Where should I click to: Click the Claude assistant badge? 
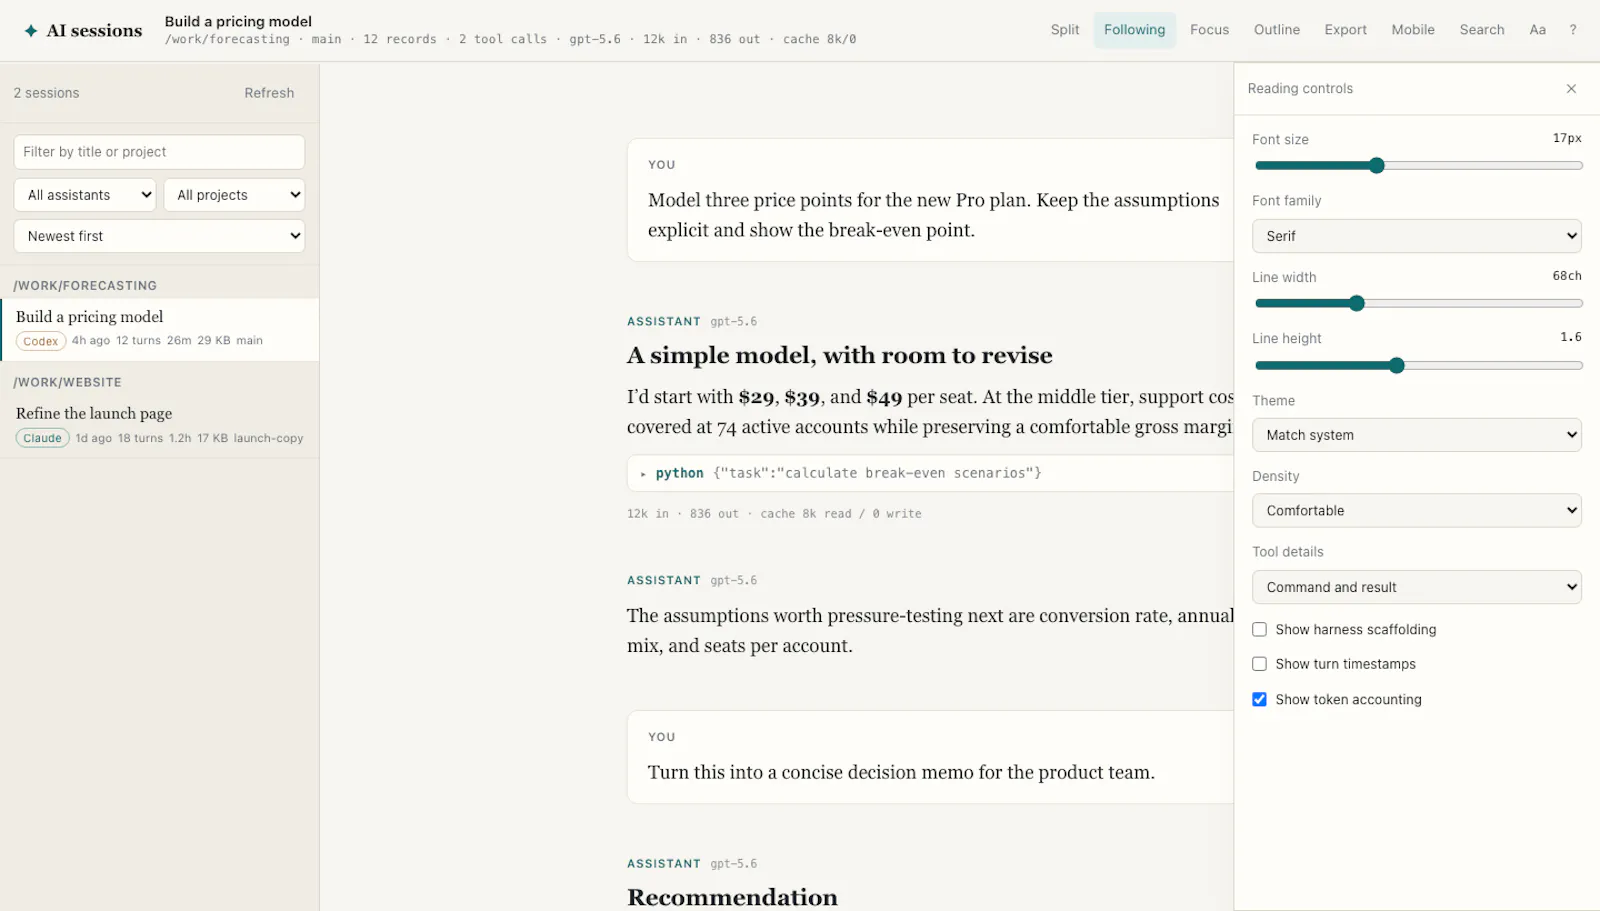(43, 439)
